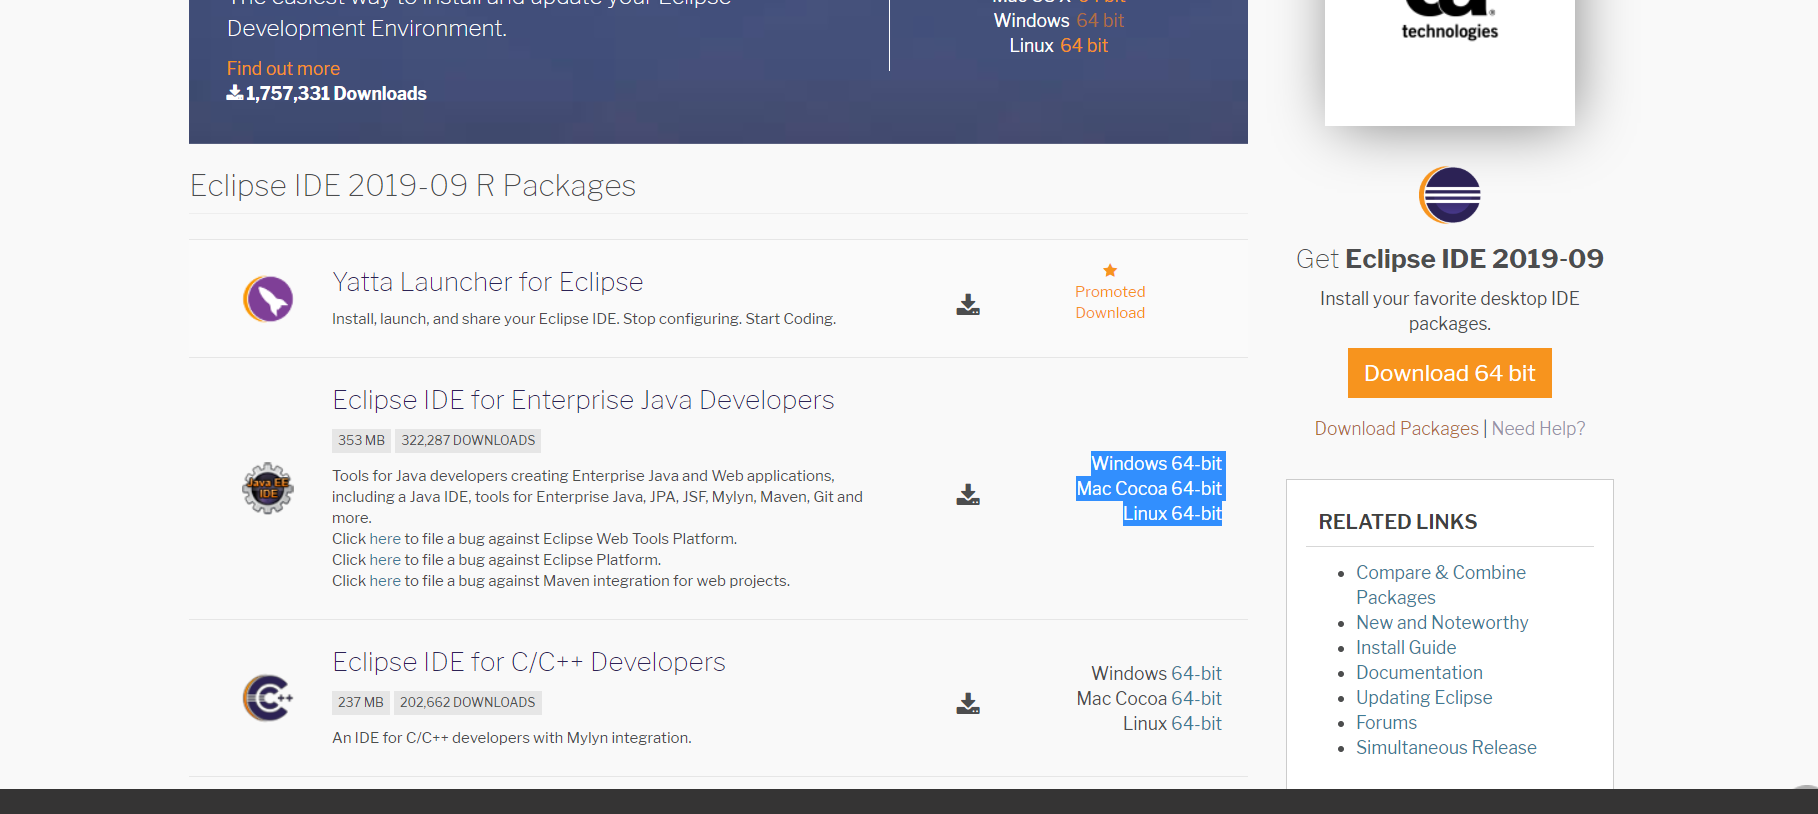Click the 1,757,331 Downloads count text
Viewport: 1818px width, 814px height.
[x=336, y=93]
